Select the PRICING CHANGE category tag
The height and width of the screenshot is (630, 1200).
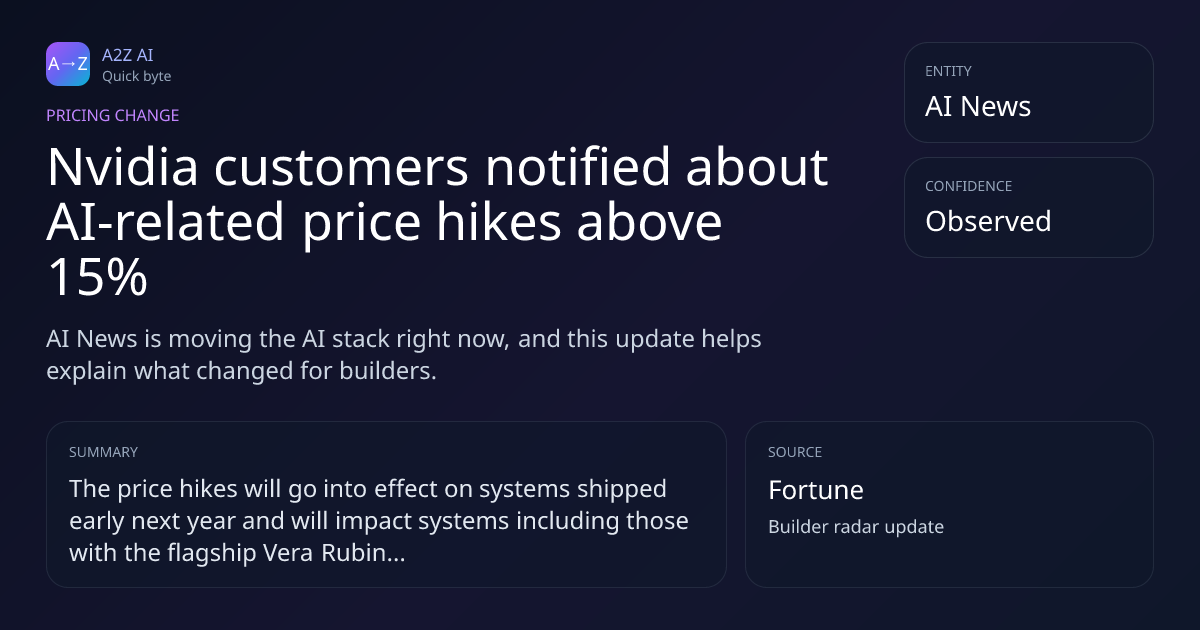[x=113, y=115]
